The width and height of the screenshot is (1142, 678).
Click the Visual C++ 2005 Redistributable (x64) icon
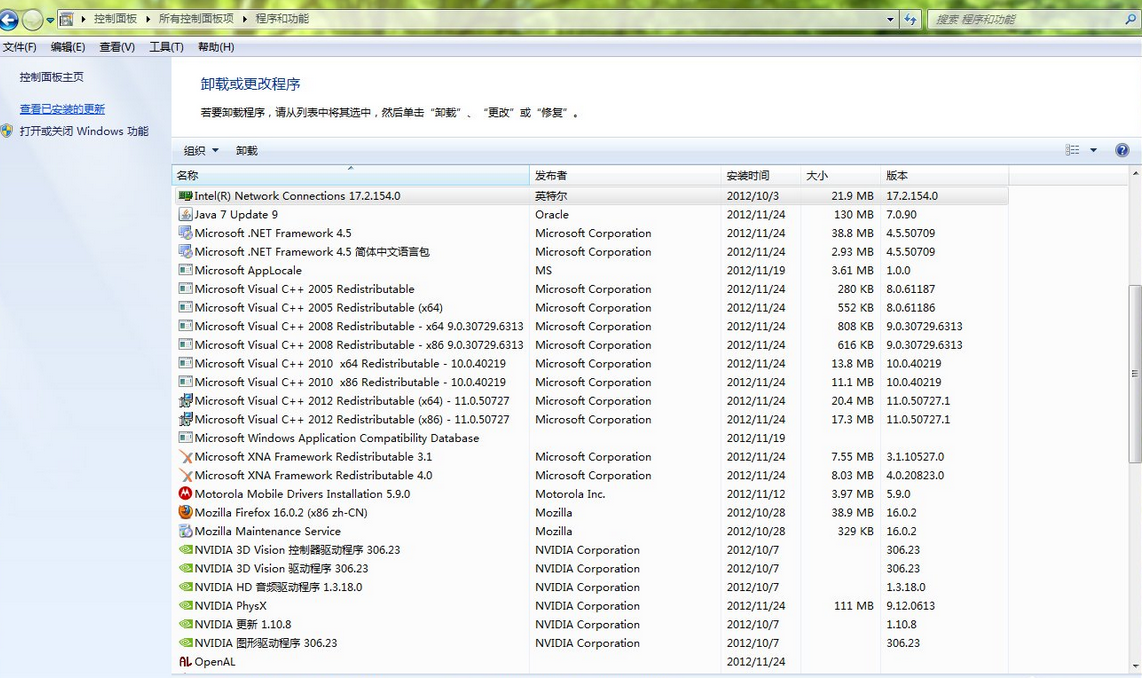click(185, 307)
